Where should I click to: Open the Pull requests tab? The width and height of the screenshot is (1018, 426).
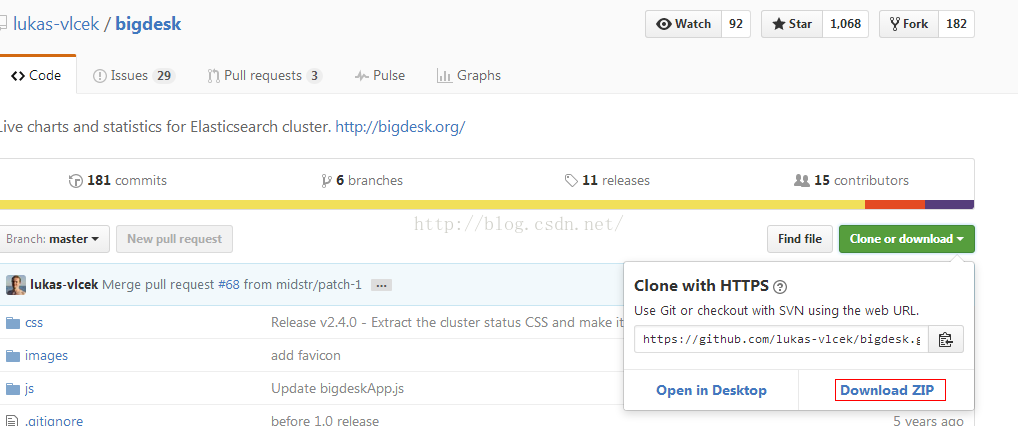coord(264,76)
